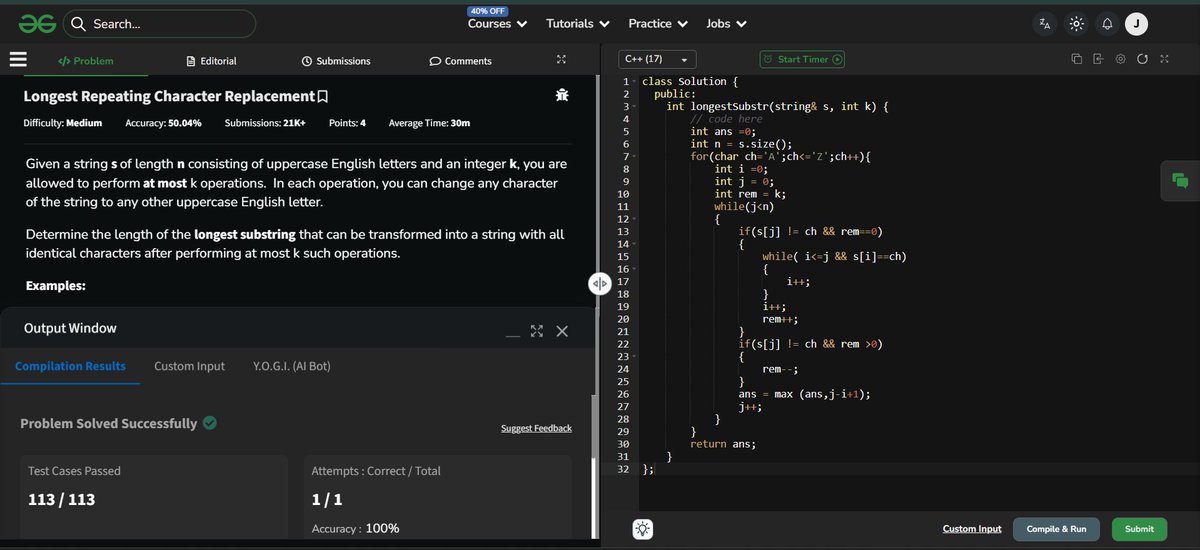
Task: Open the notifications bell
Action: click(1107, 23)
